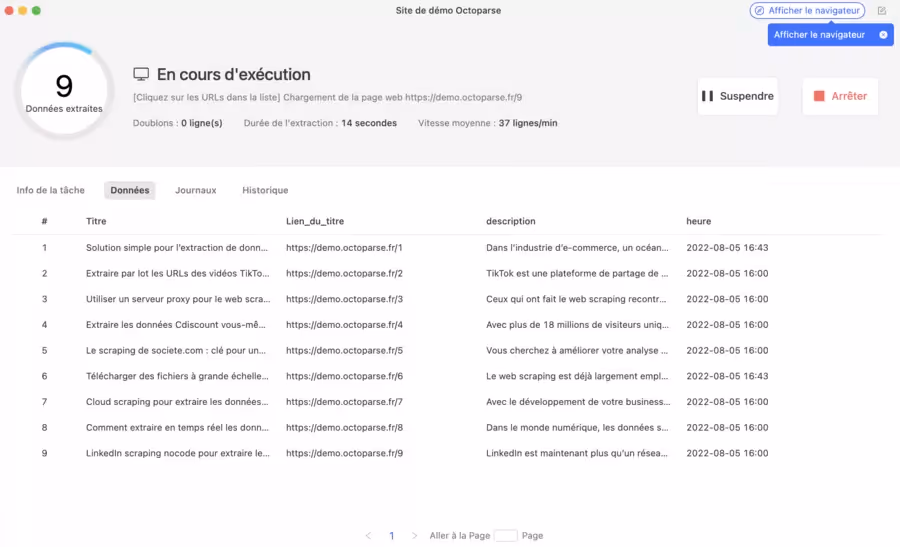The height and width of the screenshot is (547, 900).
Task: Click row number 5 in the data table
Action: click(x=44, y=350)
